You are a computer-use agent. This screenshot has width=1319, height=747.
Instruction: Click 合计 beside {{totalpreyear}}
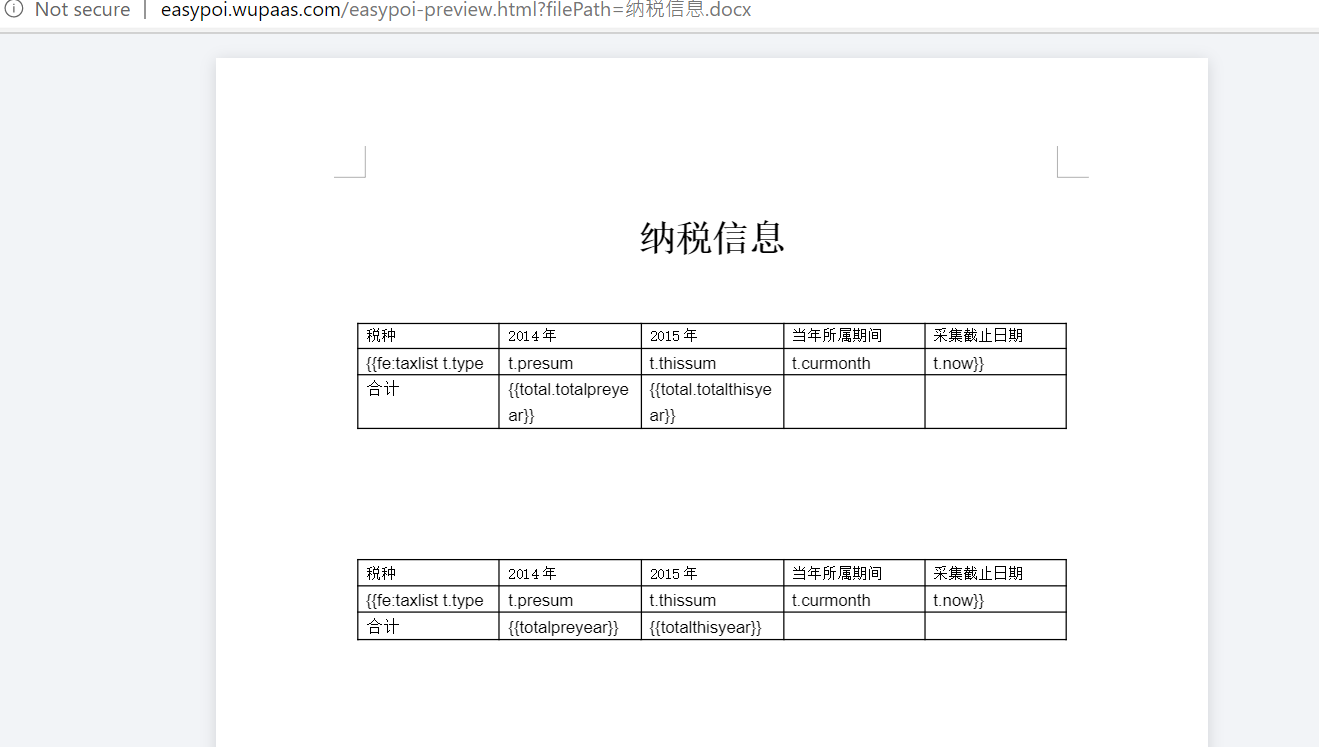383,627
